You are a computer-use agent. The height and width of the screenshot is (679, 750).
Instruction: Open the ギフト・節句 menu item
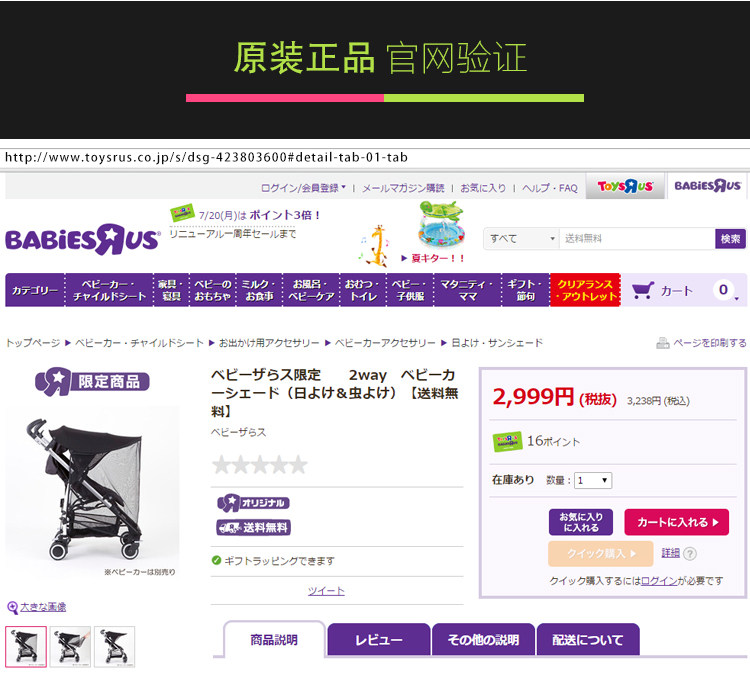pos(526,290)
